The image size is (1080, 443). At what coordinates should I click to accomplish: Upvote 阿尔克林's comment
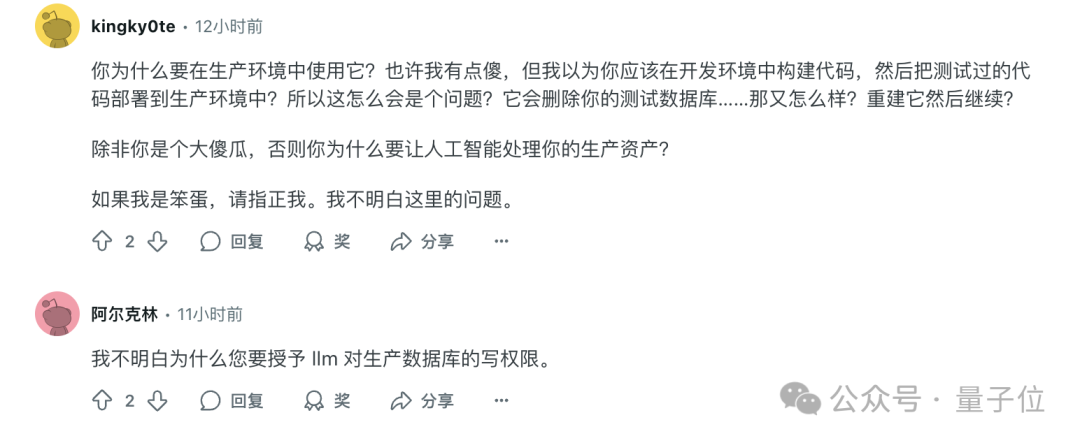pyautogui.click(x=101, y=401)
